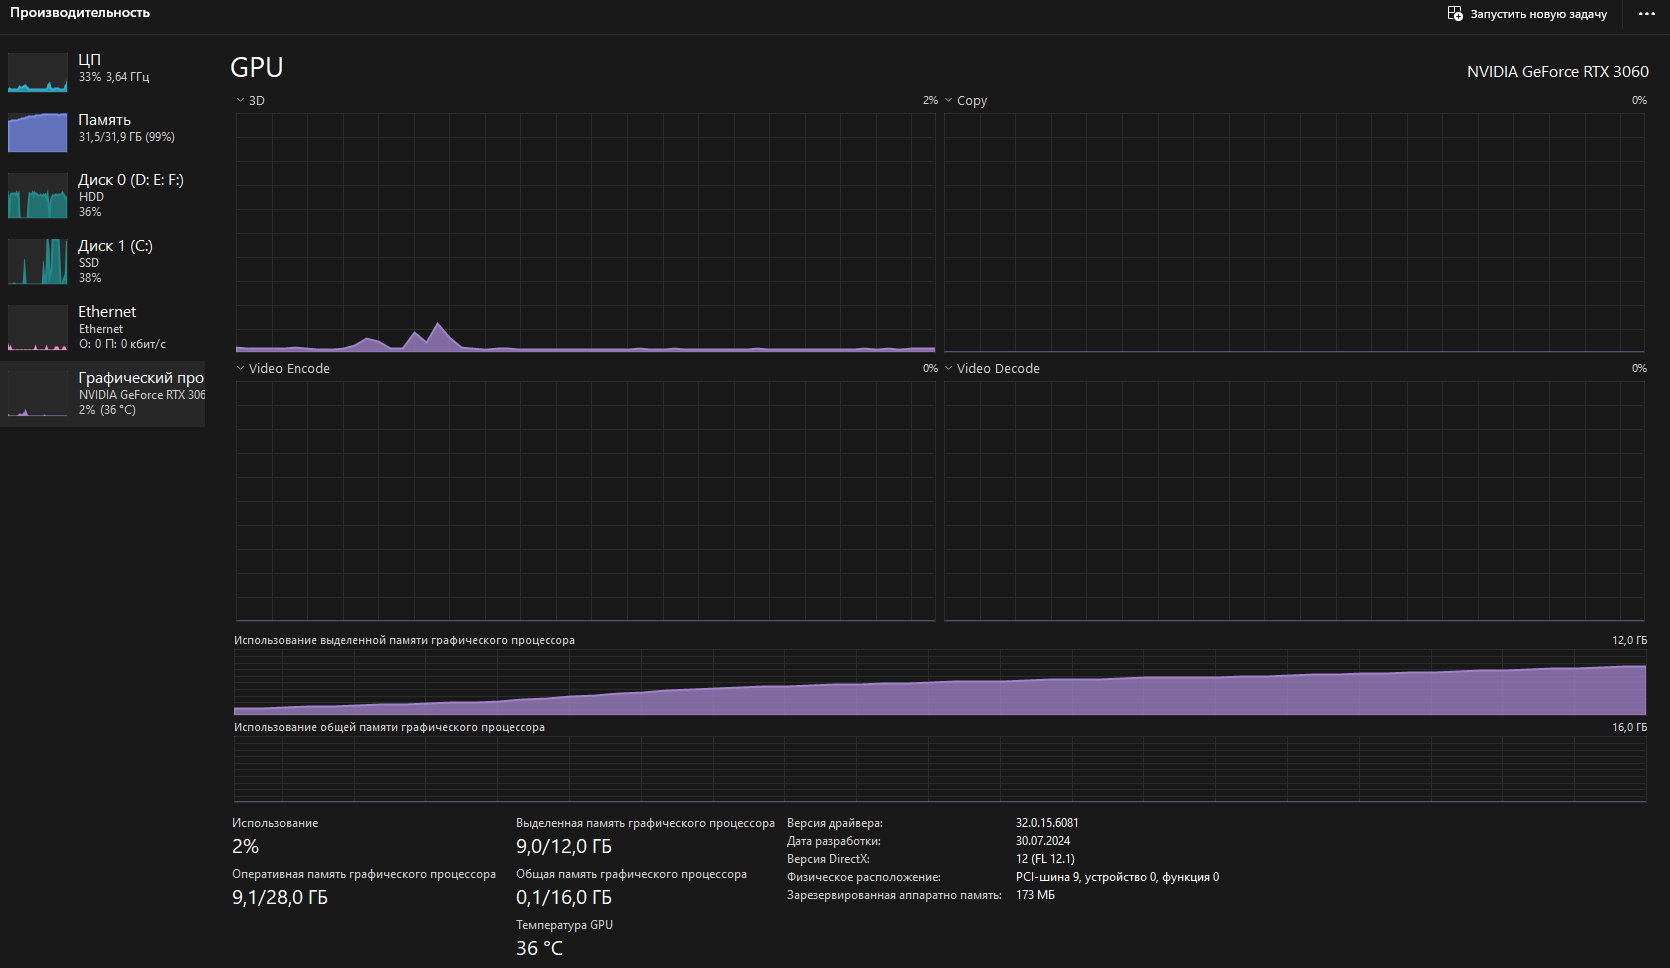The height and width of the screenshot is (968, 1670).
Task: Click the 9,0/12,0 ГБ dedicated memory value
Action: 564,846
